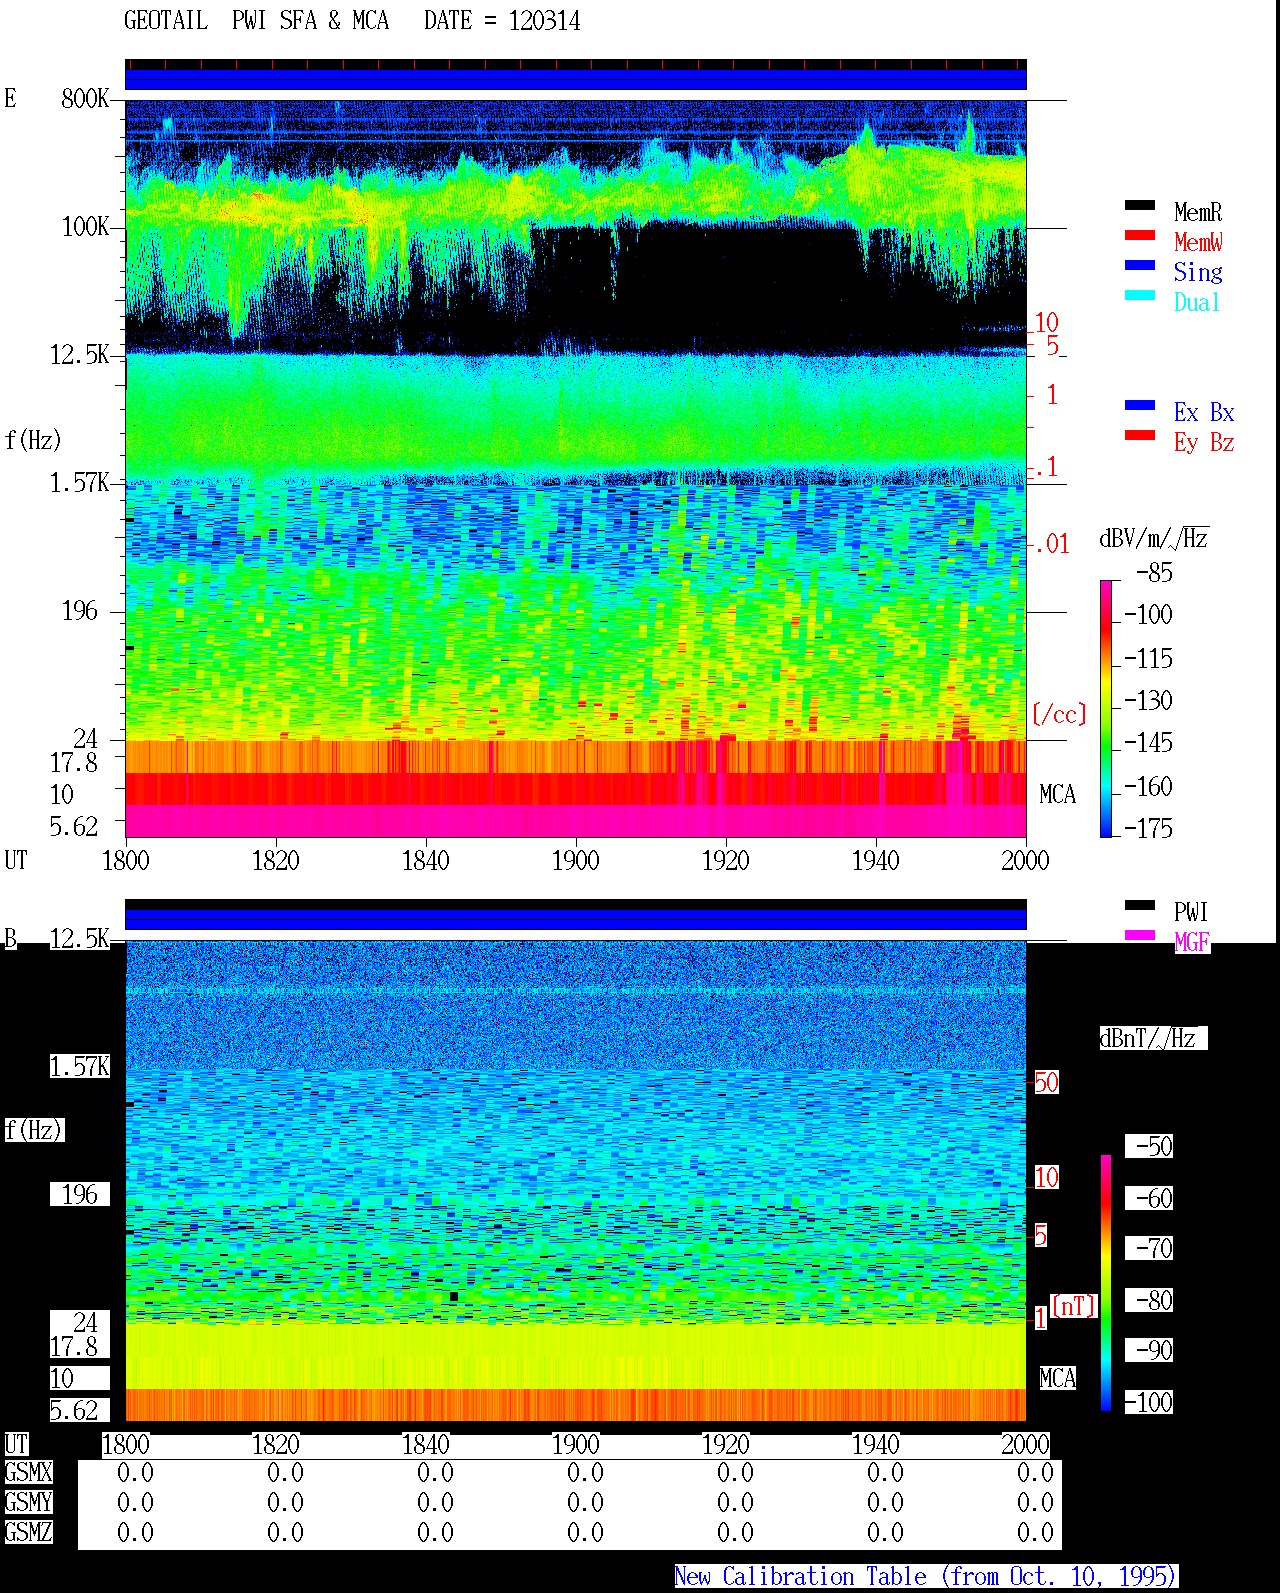Click the magenta 5.62 Hz band in E spectrogram

point(576,821)
